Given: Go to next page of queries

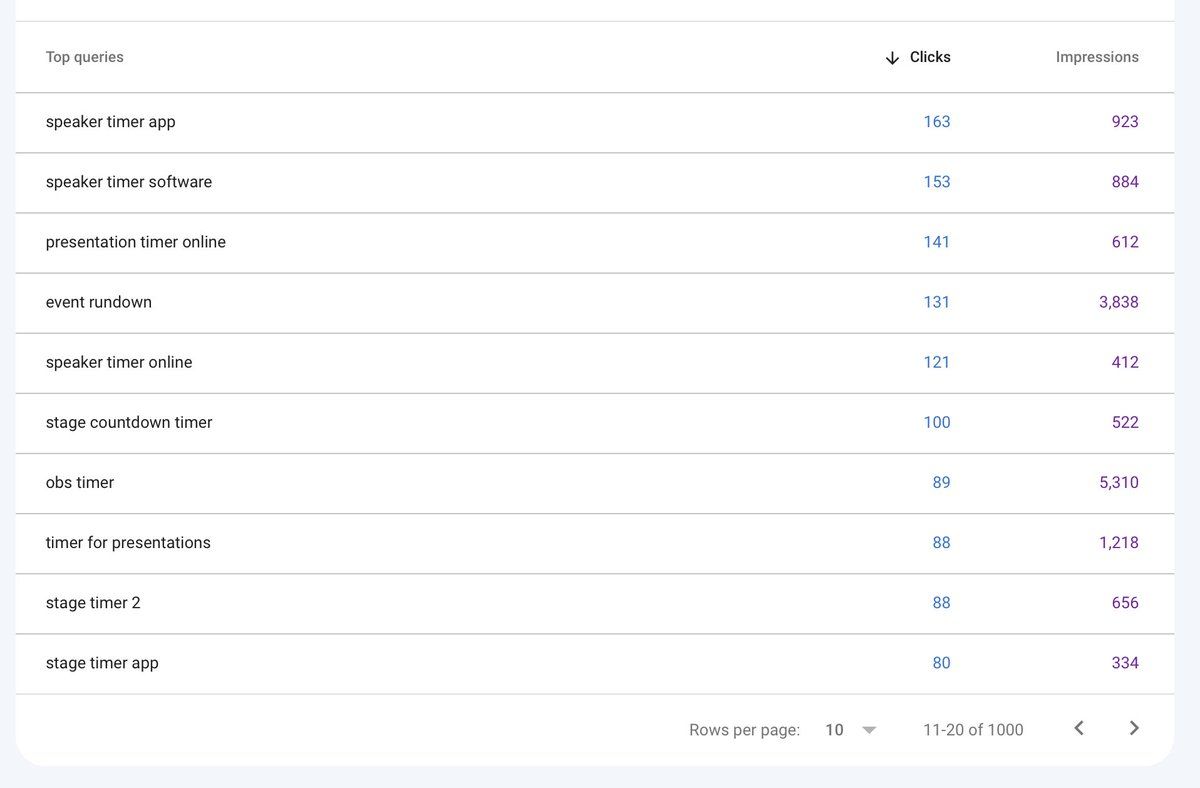Looking at the screenshot, I should click(x=1134, y=729).
